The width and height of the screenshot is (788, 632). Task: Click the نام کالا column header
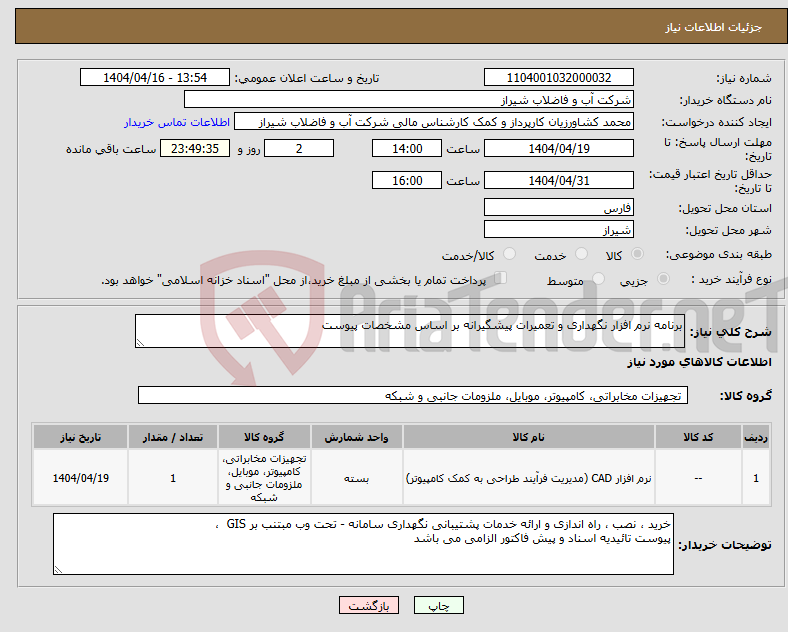[529, 437]
